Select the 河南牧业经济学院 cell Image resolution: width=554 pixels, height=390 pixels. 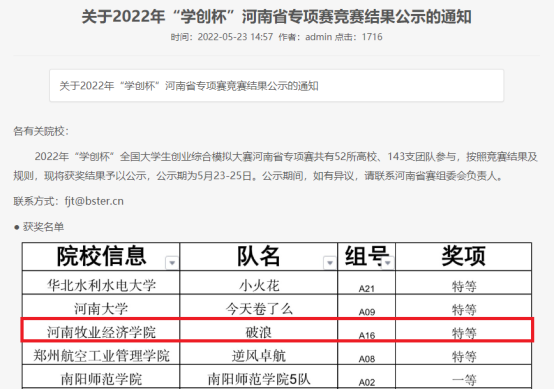point(101,330)
